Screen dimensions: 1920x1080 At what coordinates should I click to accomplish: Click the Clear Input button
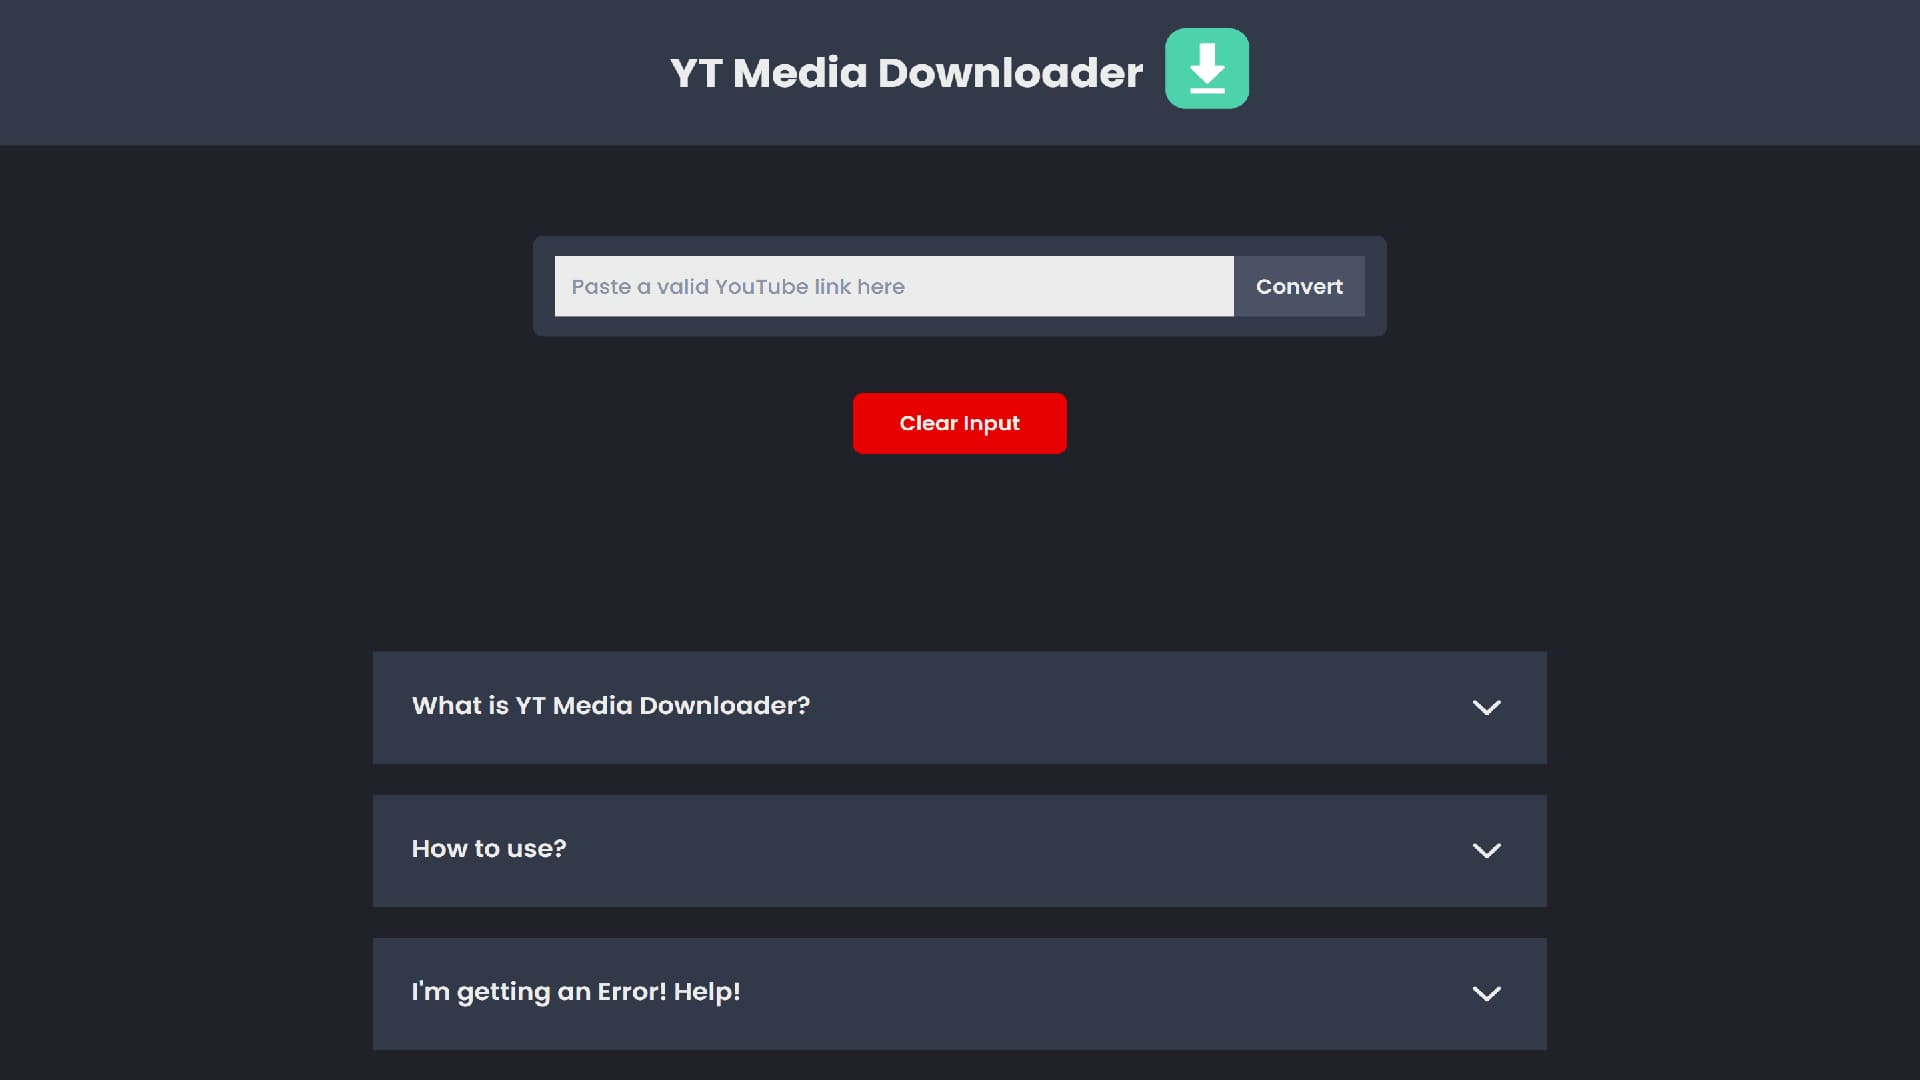click(x=959, y=423)
